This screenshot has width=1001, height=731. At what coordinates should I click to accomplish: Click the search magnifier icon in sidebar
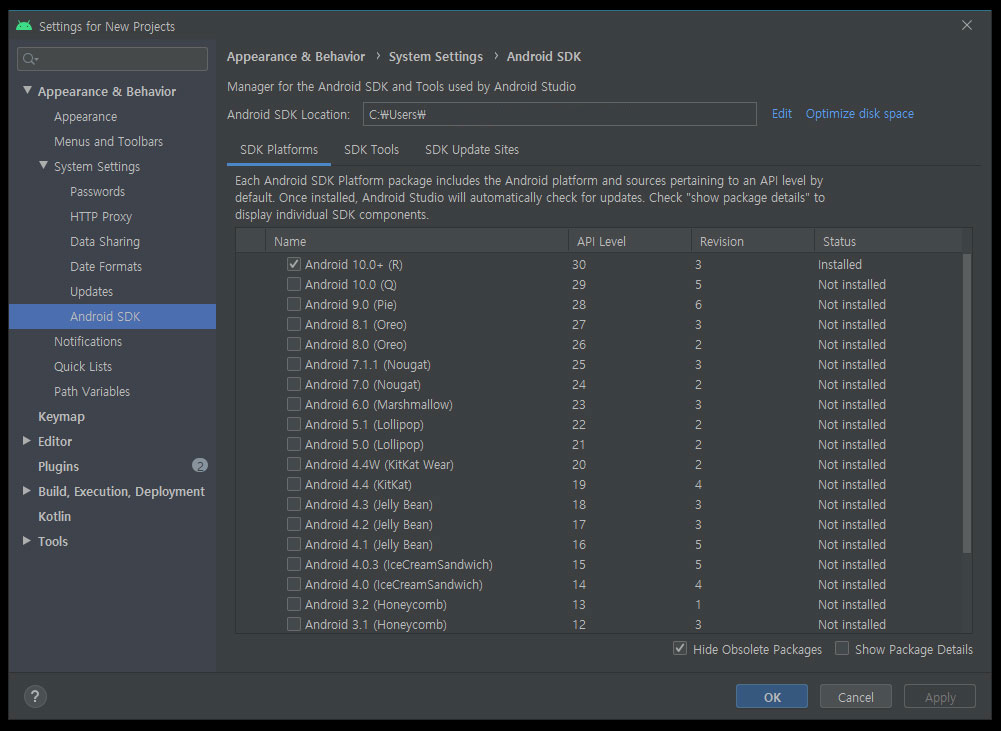pos(29,59)
